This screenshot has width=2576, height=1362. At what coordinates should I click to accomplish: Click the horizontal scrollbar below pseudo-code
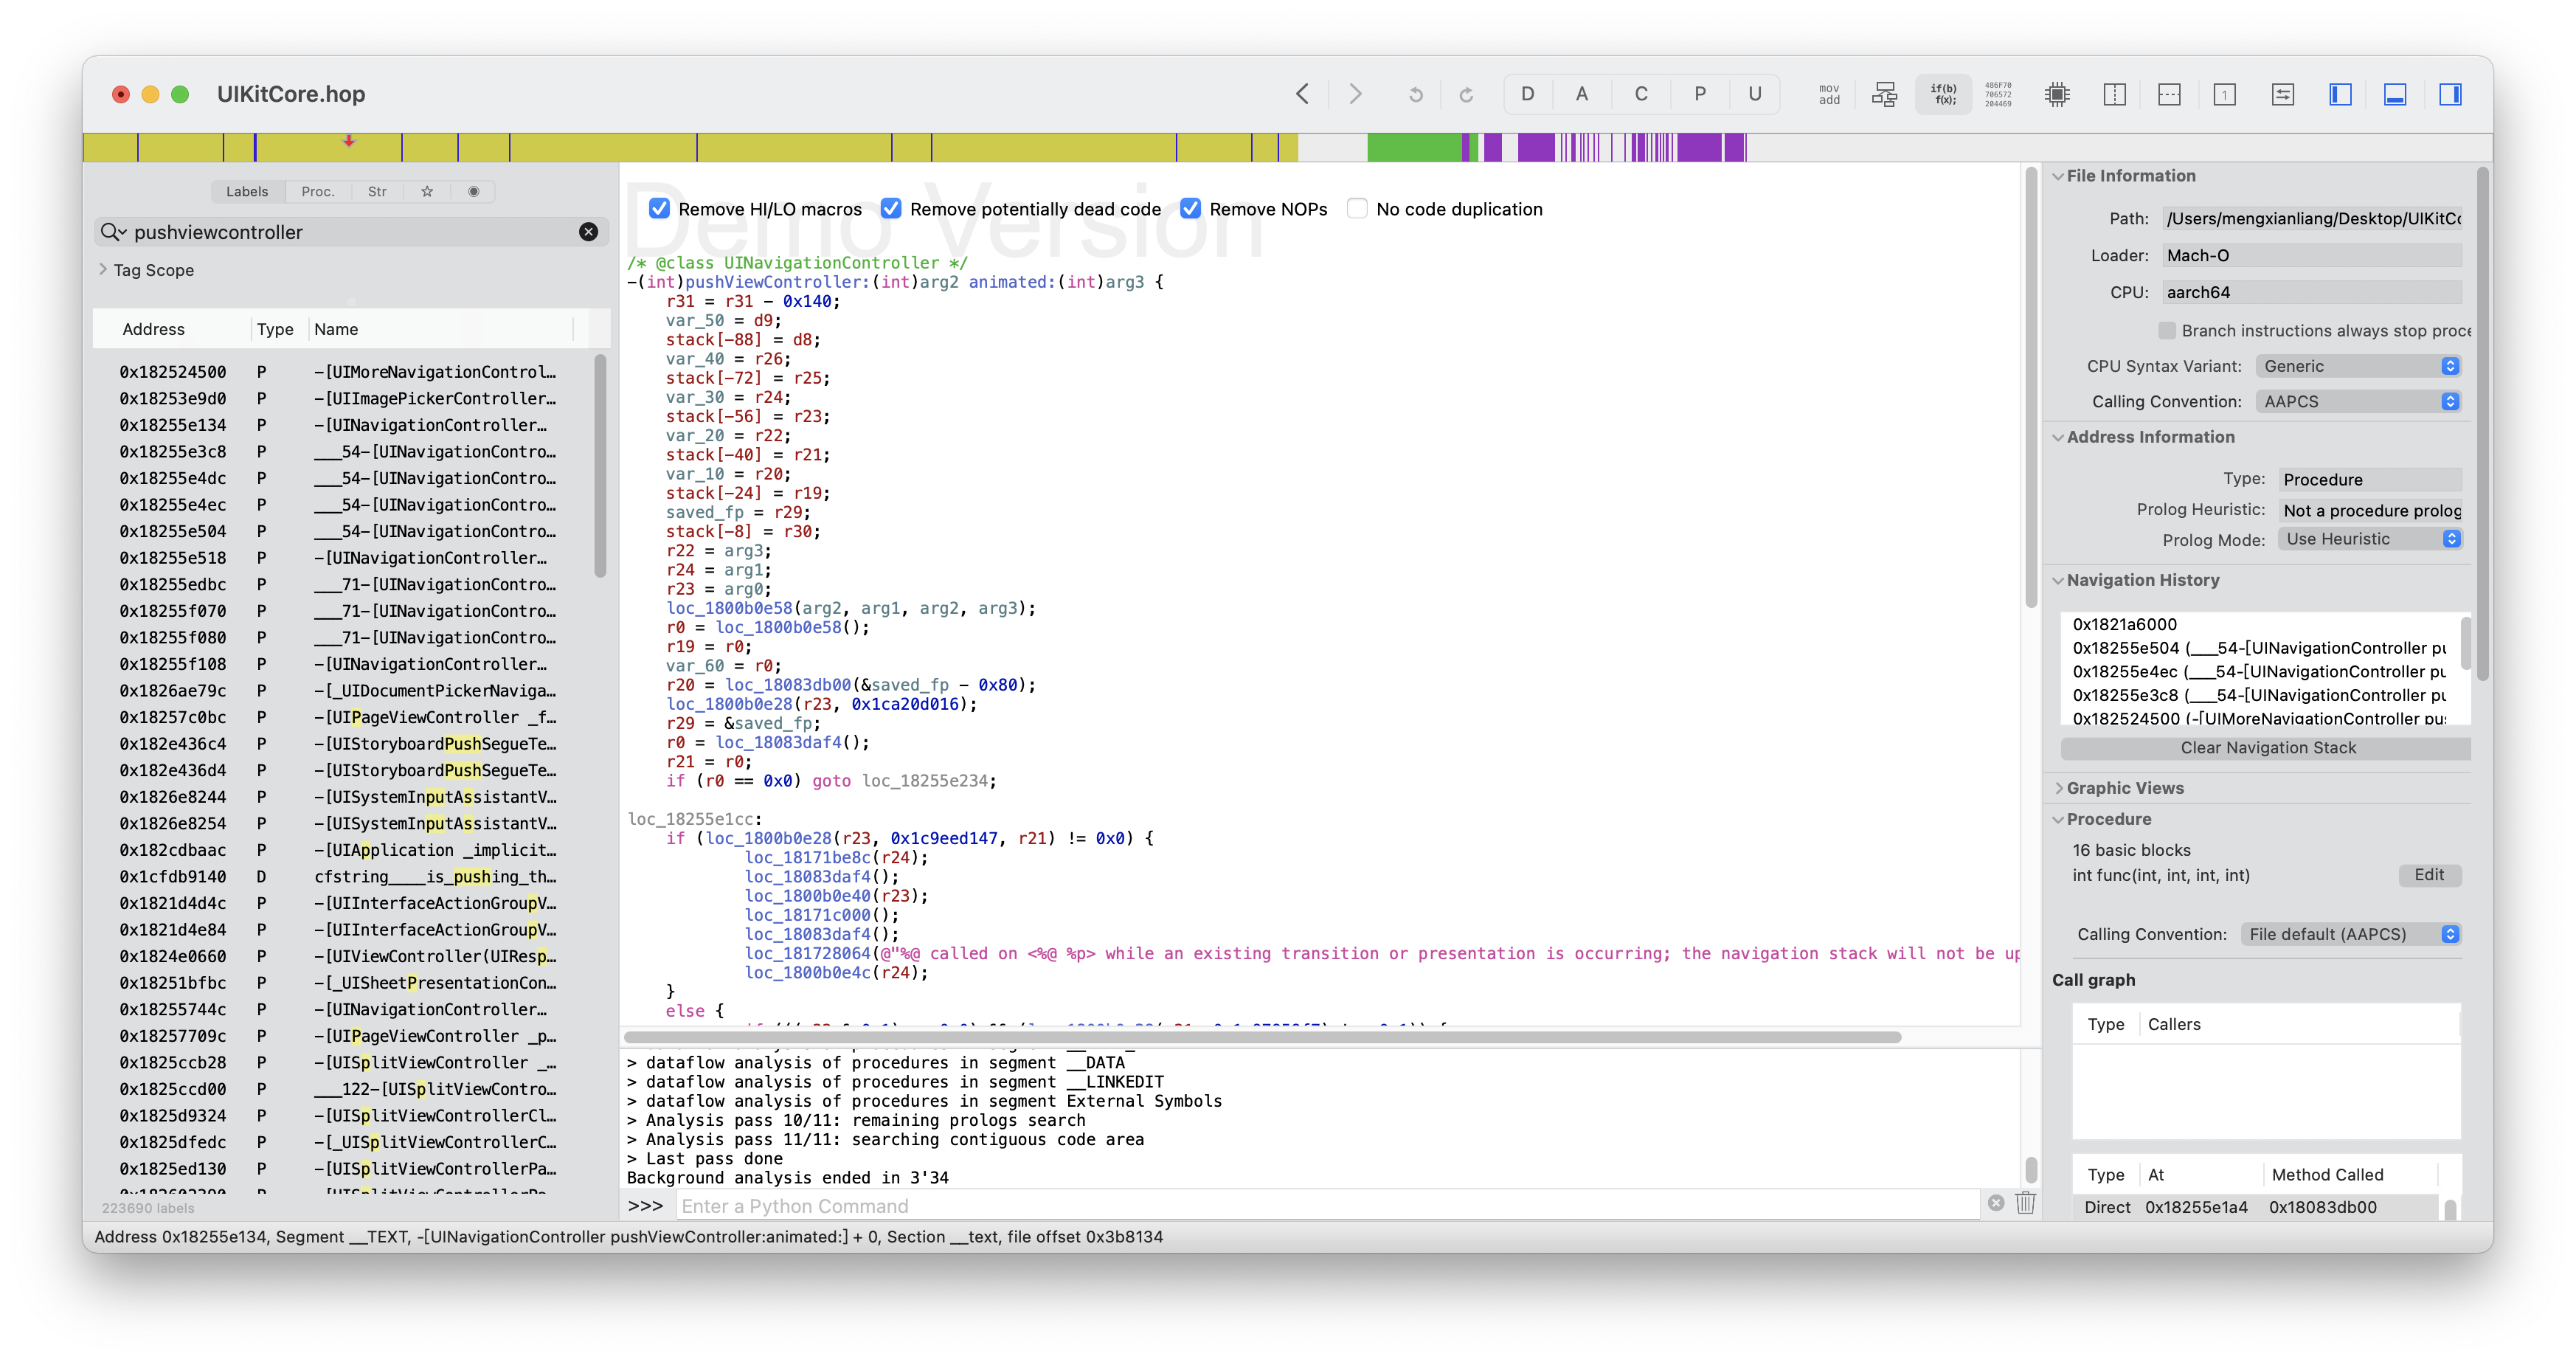[x=1263, y=1037]
